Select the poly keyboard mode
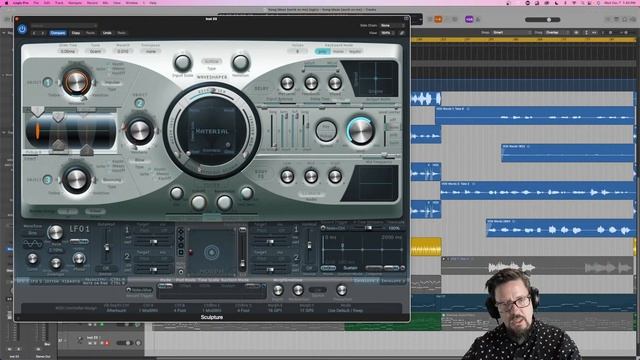 tap(322, 51)
